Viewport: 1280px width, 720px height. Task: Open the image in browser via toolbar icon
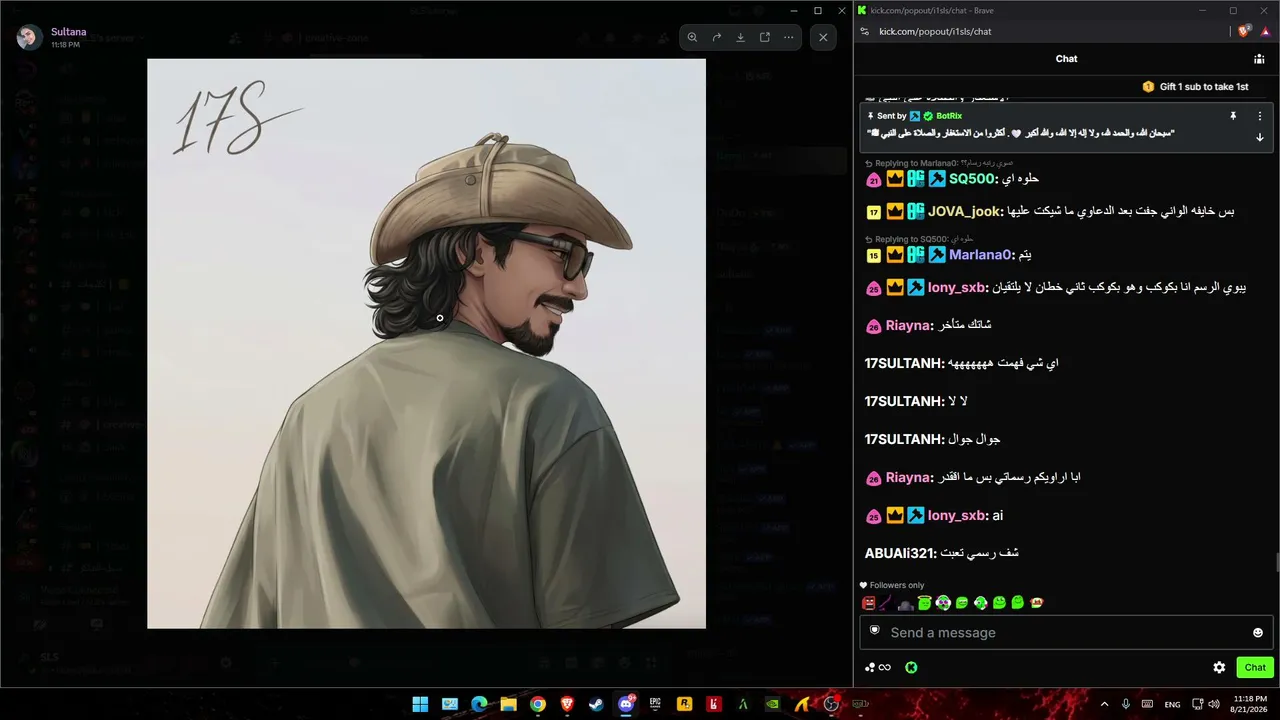click(765, 37)
